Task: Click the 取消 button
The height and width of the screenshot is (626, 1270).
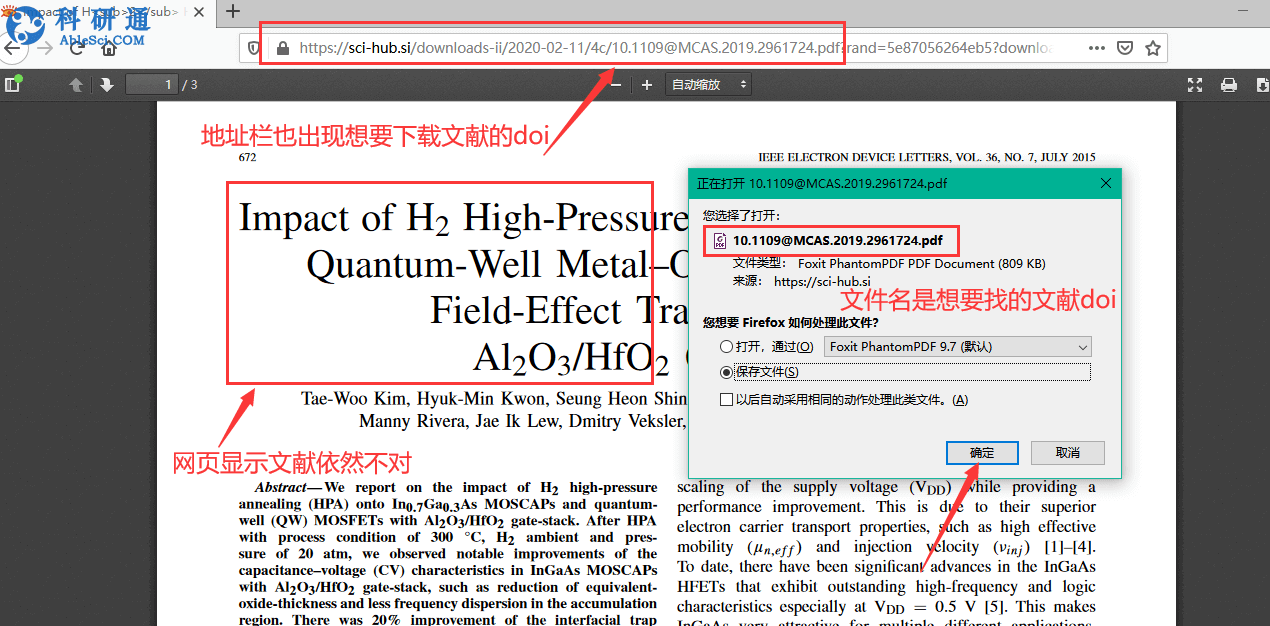Action: point(1068,453)
